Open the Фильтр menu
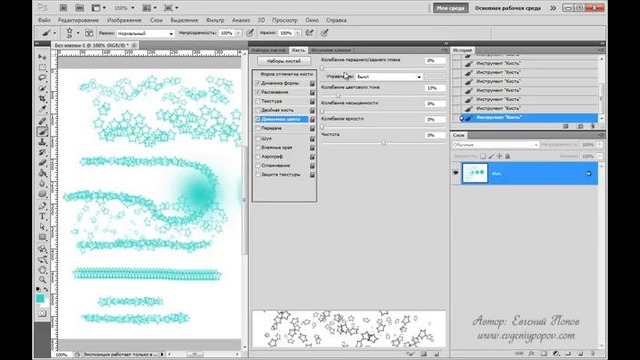The image size is (640, 360). (215, 20)
